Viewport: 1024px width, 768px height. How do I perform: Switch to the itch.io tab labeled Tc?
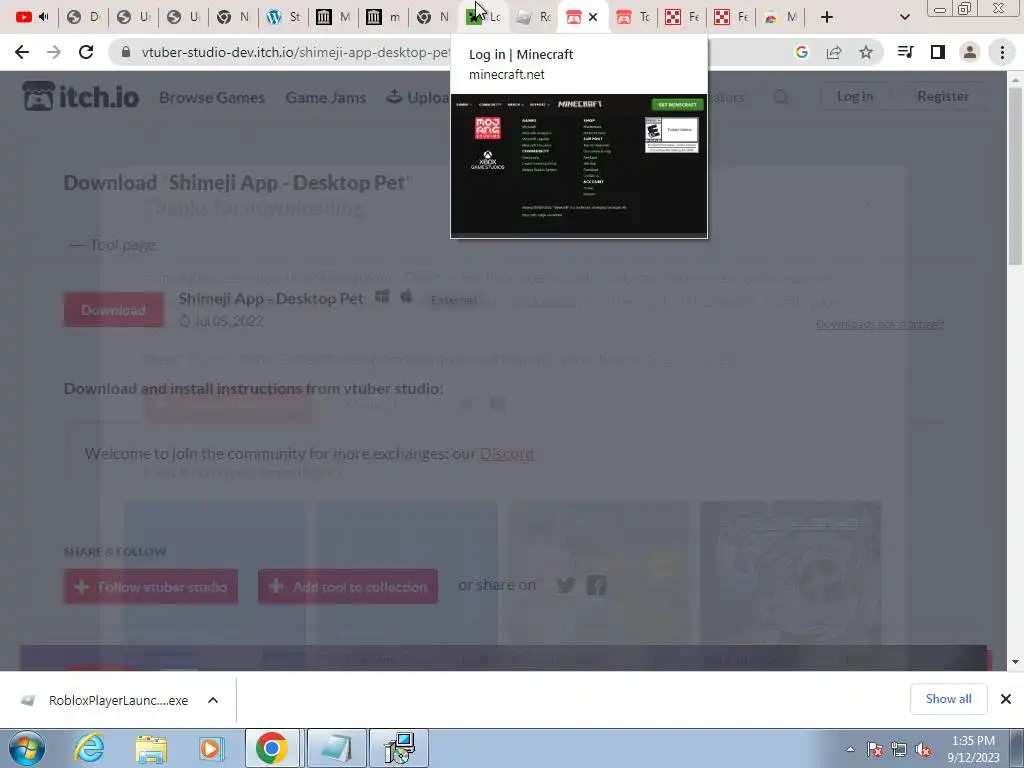(x=633, y=17)
